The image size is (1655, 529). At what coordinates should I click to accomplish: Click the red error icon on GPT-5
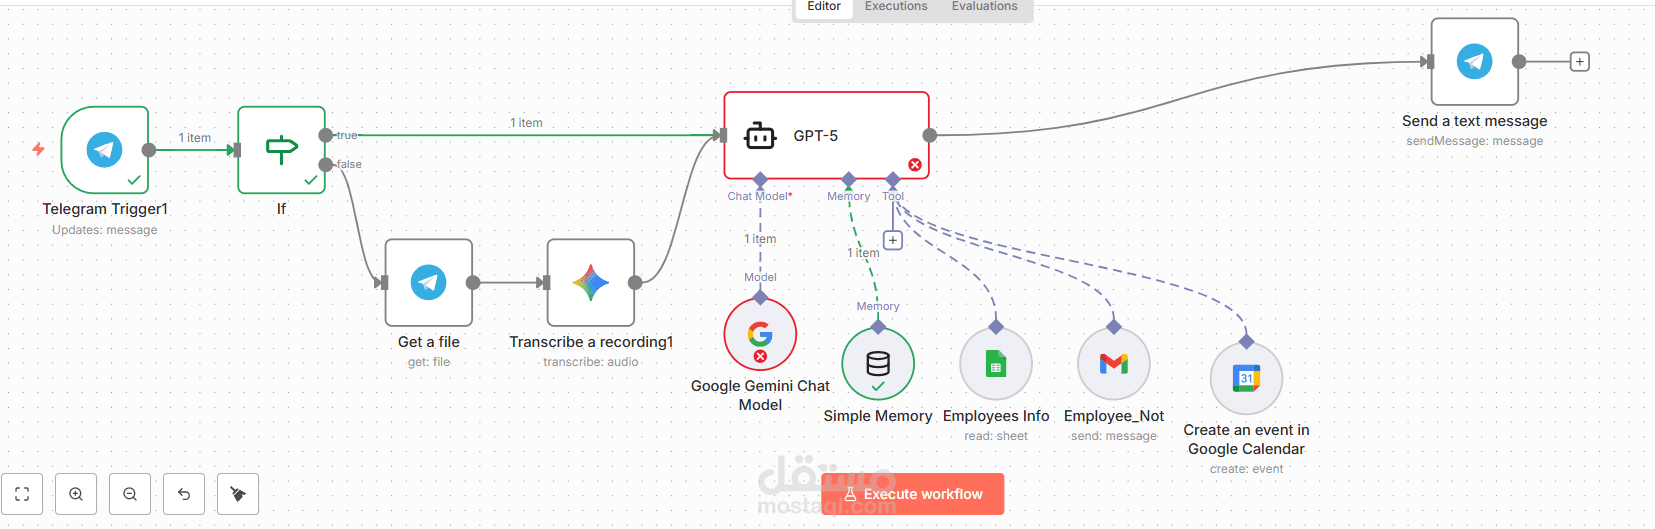[915, 165]
